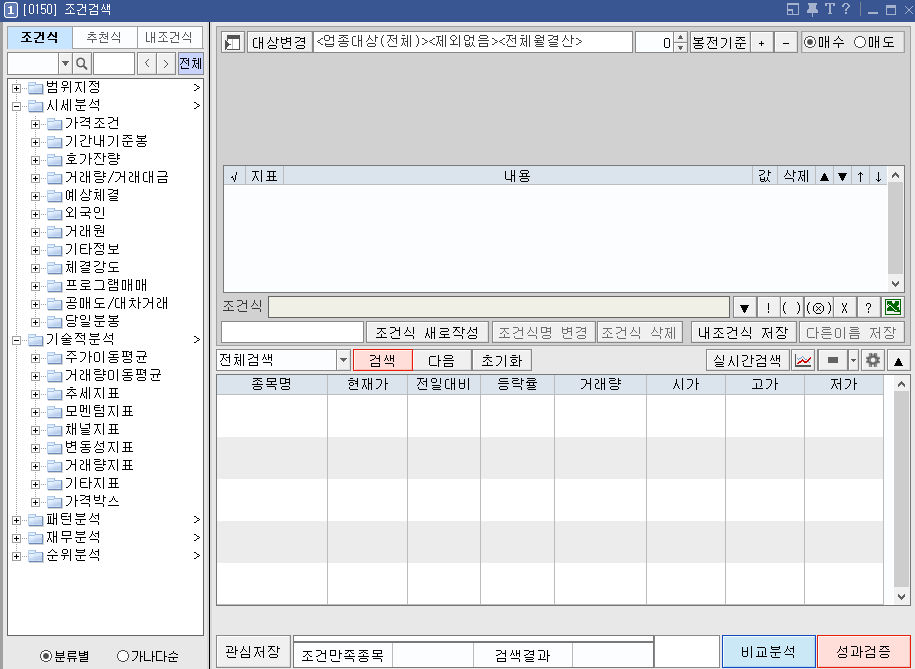The height and width of the screenshot is (669, 915).
Task: Collapse the panel with the black triangle icon
Action: [899, 362]
